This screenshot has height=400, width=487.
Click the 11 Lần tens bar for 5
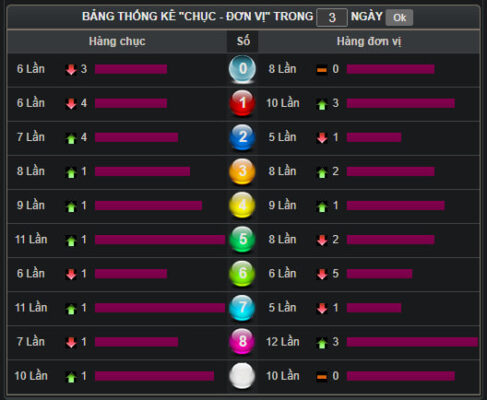click(x=160, y=239)
